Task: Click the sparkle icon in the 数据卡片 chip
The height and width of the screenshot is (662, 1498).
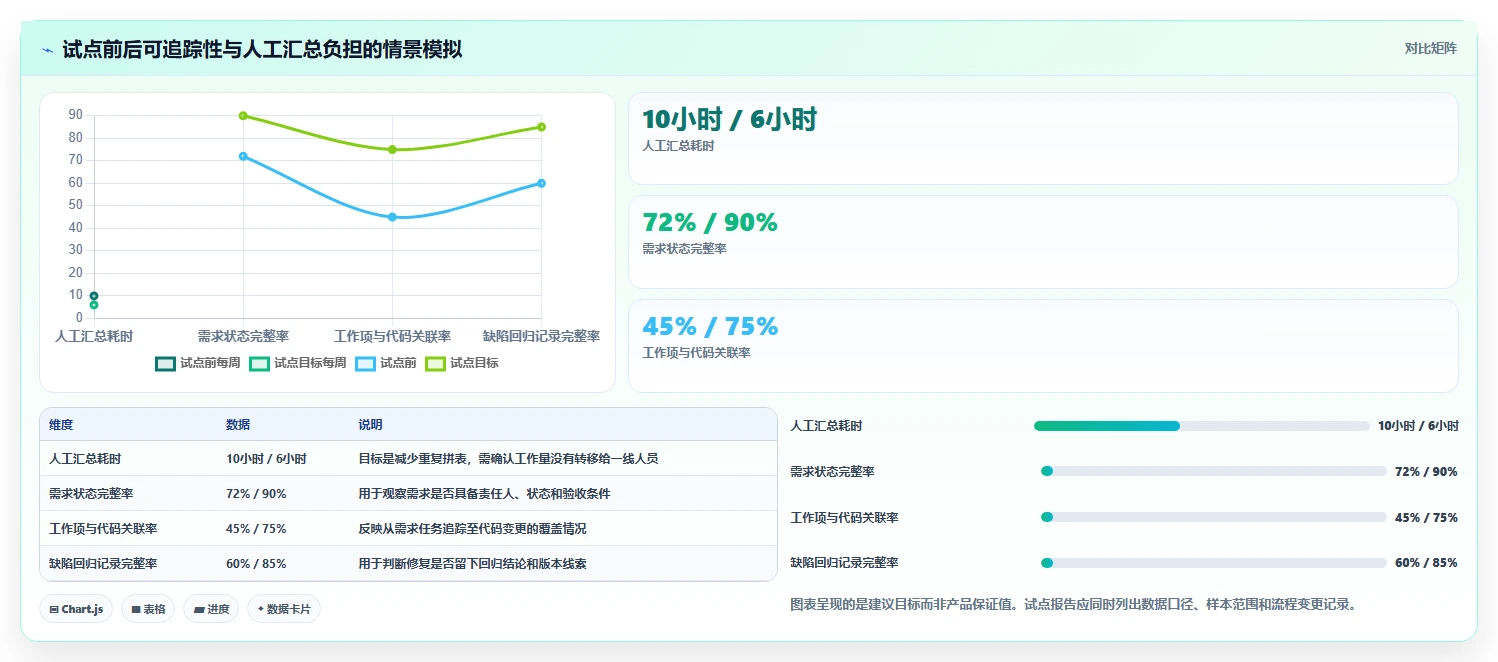Action: 261,609
